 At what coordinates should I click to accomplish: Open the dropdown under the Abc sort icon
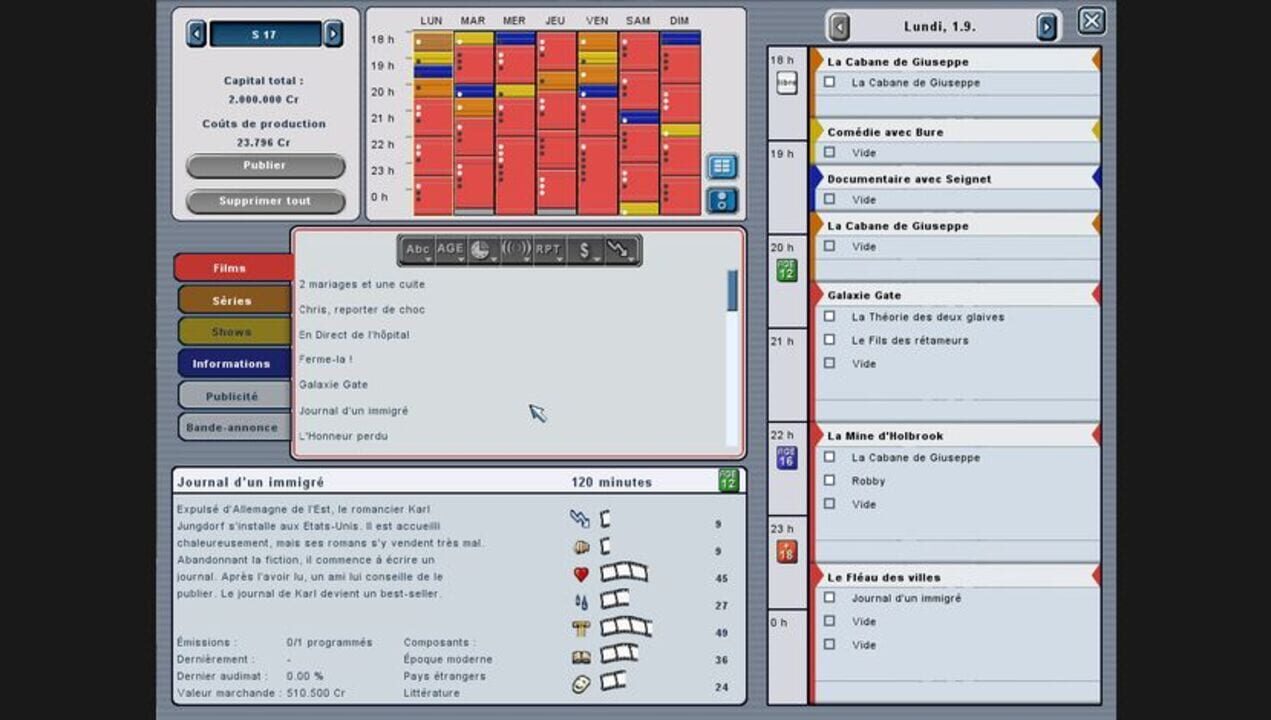pos(428,260)
